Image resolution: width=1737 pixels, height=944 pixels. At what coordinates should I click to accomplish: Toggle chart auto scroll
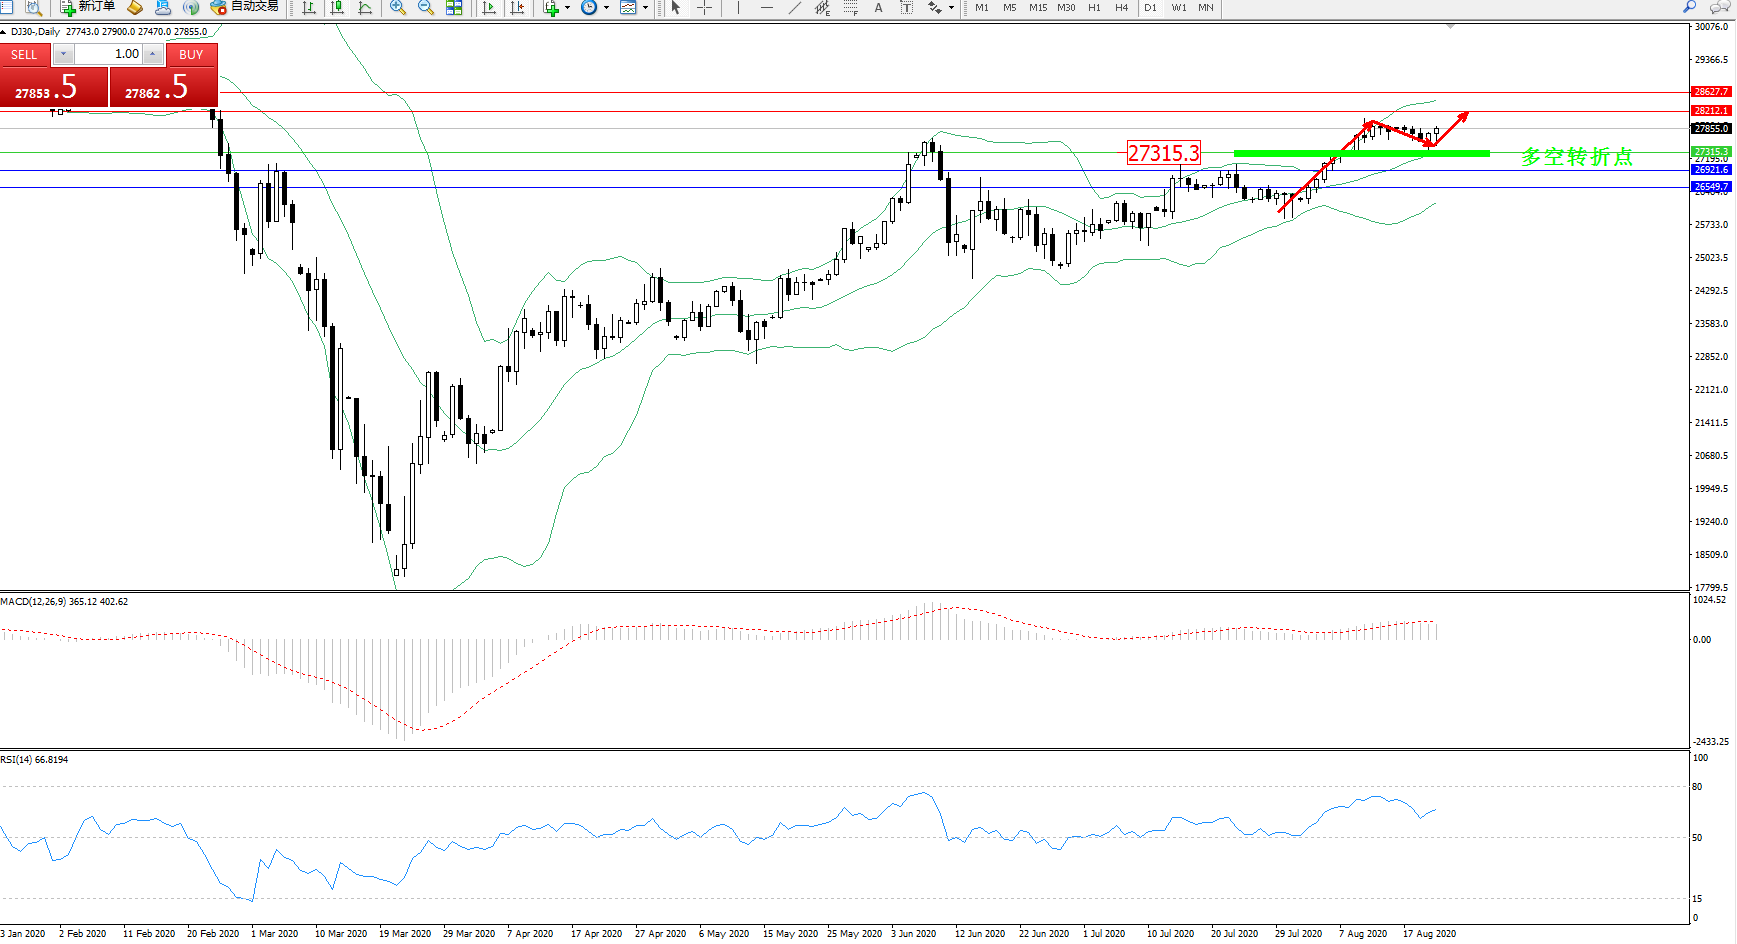pyautogui.click(x=489, y=8)
